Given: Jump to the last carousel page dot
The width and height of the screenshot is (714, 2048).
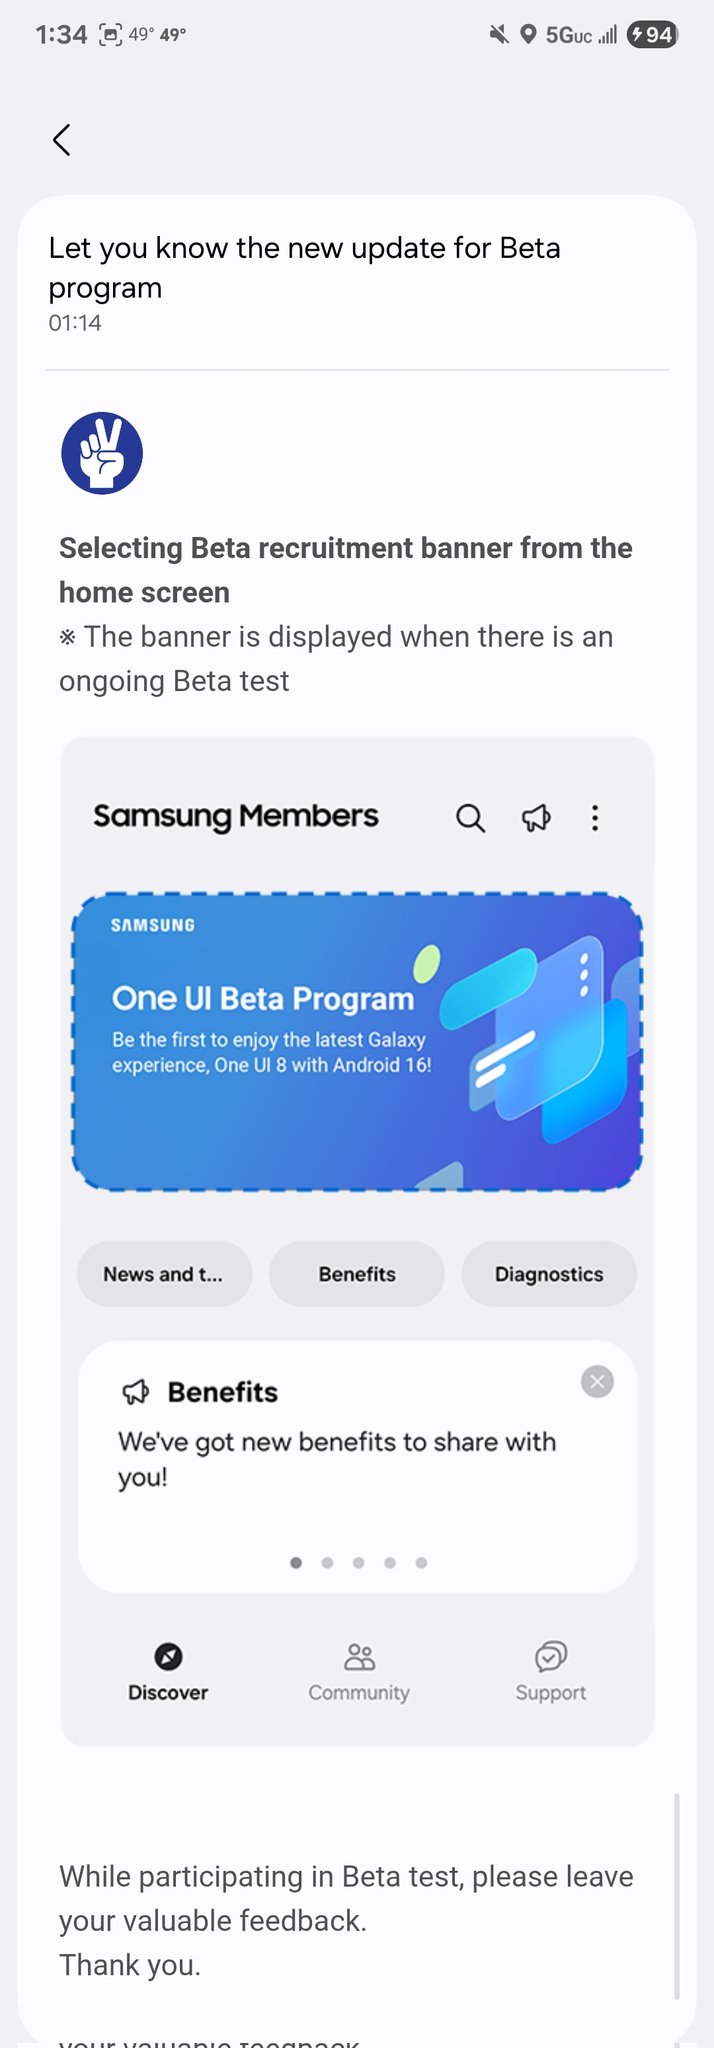Looking at the screenshot, I should click(x=421, y=1563).
